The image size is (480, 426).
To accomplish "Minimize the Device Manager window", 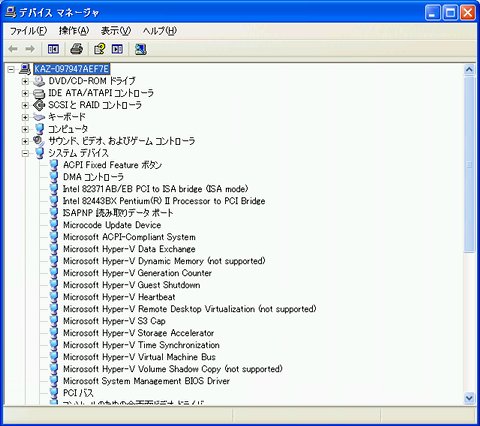I will pos(433,13).
